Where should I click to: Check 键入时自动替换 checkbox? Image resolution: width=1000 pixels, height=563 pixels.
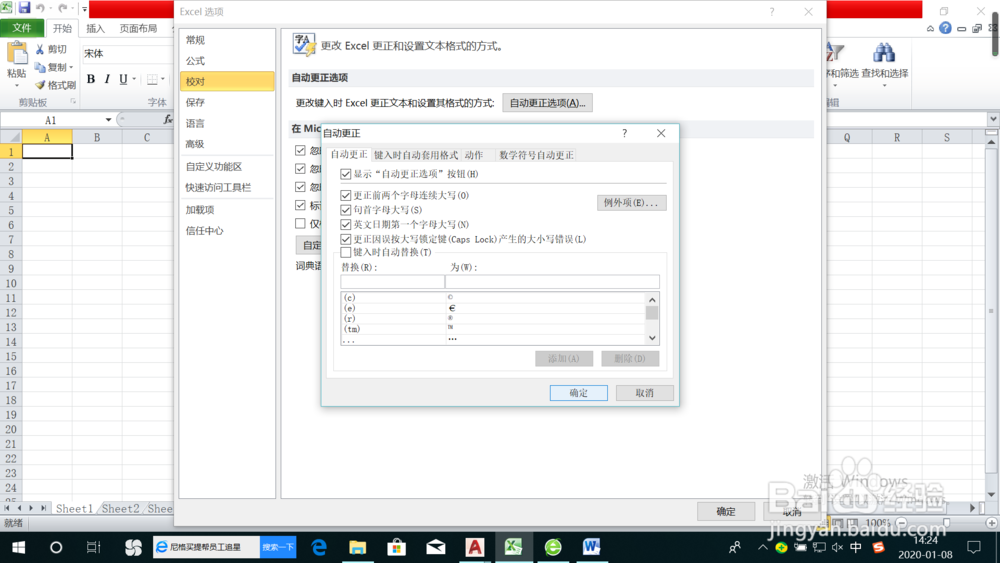coord(346,252)
